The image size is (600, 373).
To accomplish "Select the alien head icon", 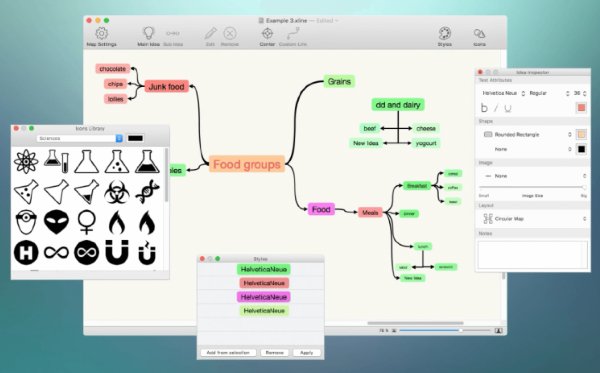I will [x=56, y=222].
